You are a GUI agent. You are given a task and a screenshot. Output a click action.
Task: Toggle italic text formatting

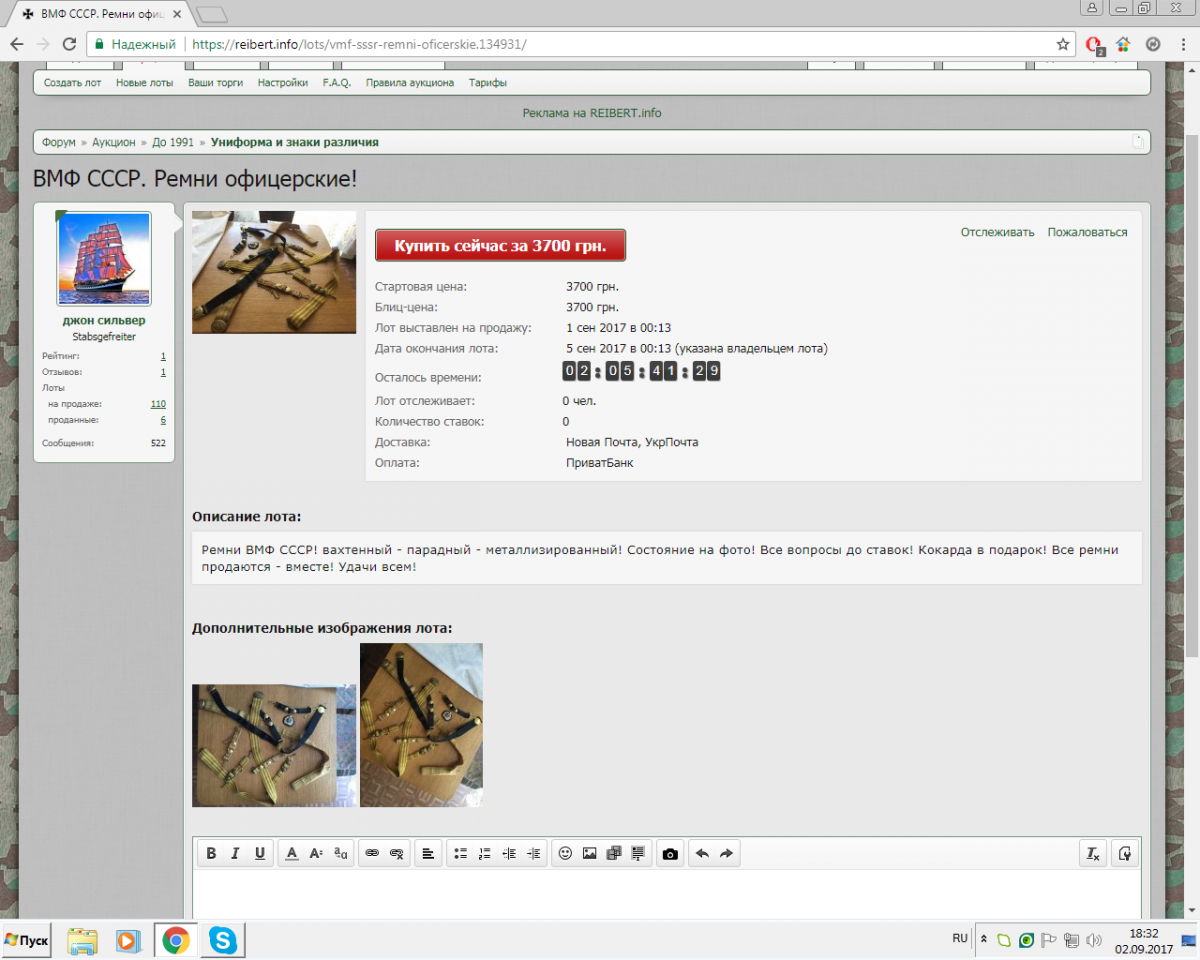pyautogui.click(x=236, y=854)
